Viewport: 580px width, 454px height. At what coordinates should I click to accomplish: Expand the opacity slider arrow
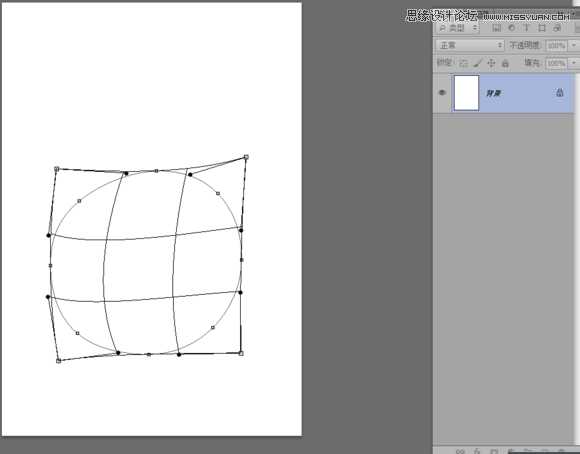click(x=574, y=45)
